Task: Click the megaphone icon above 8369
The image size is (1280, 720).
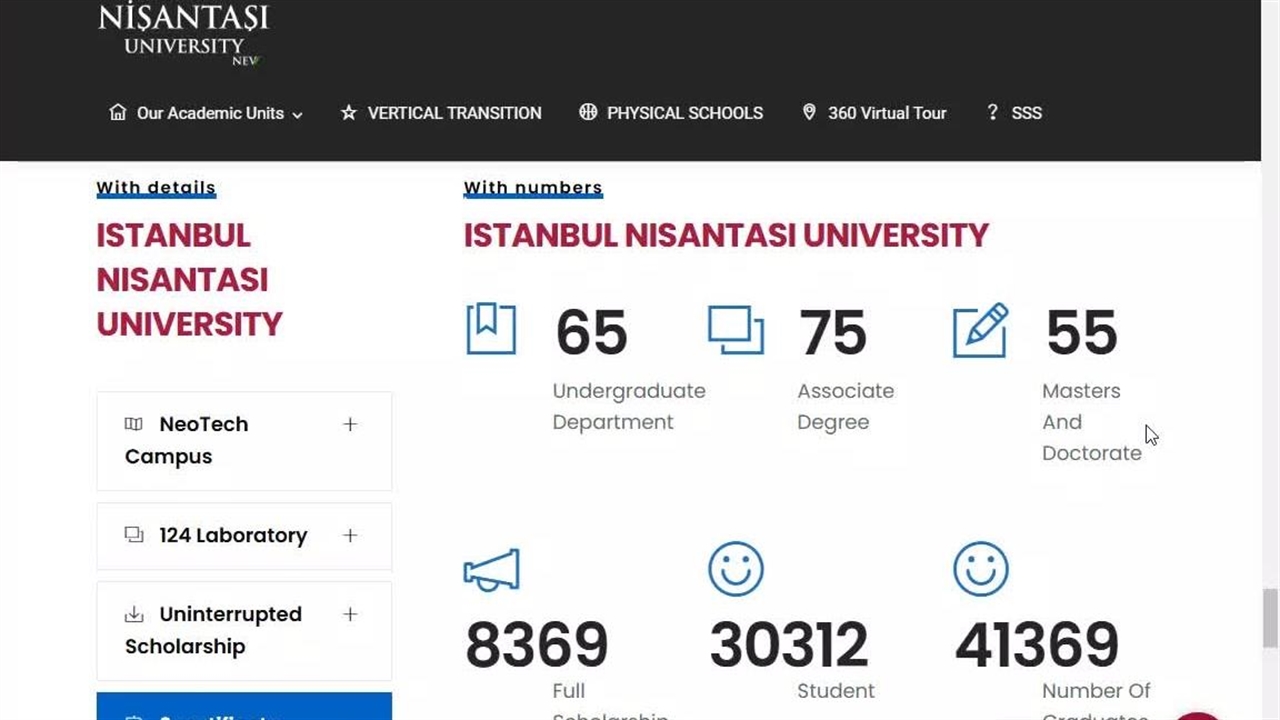Action: pyautogui.click(x=492, y=570)
